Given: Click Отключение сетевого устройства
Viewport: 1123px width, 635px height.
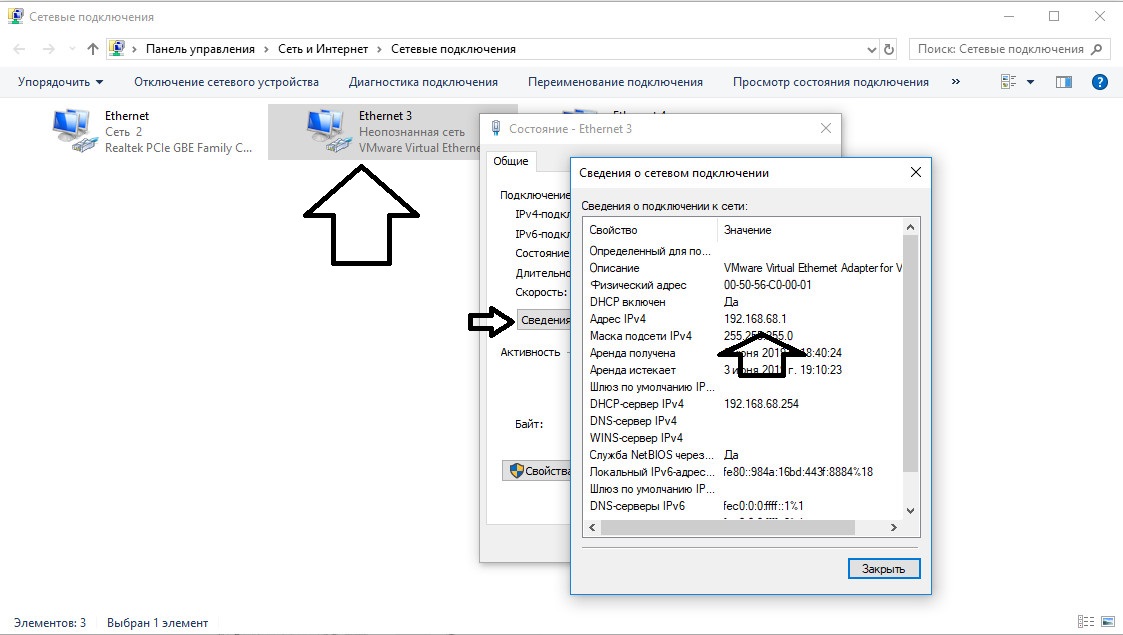Looking at the screenshot, I should tap(226, 82).
